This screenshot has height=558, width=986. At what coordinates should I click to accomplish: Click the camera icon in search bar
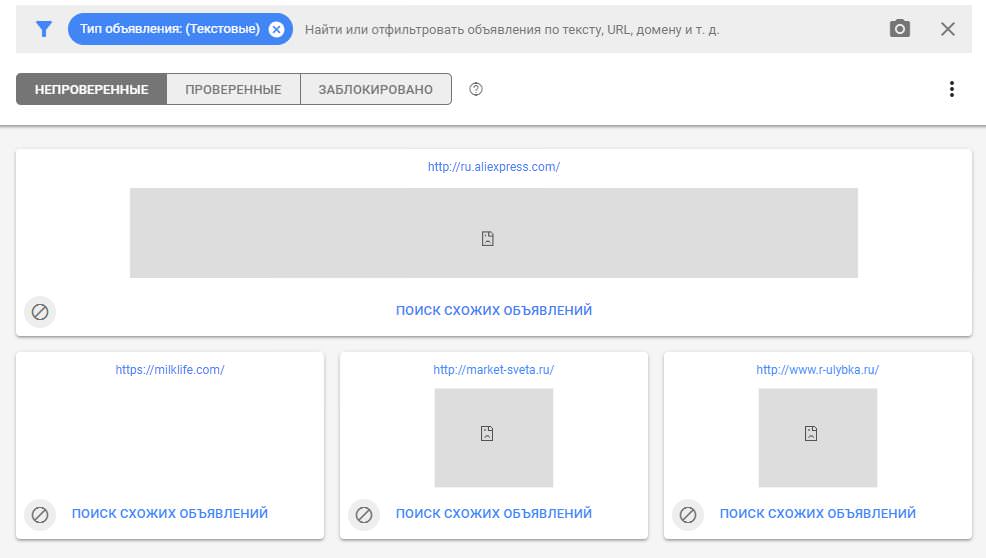[x=900, y=29]
